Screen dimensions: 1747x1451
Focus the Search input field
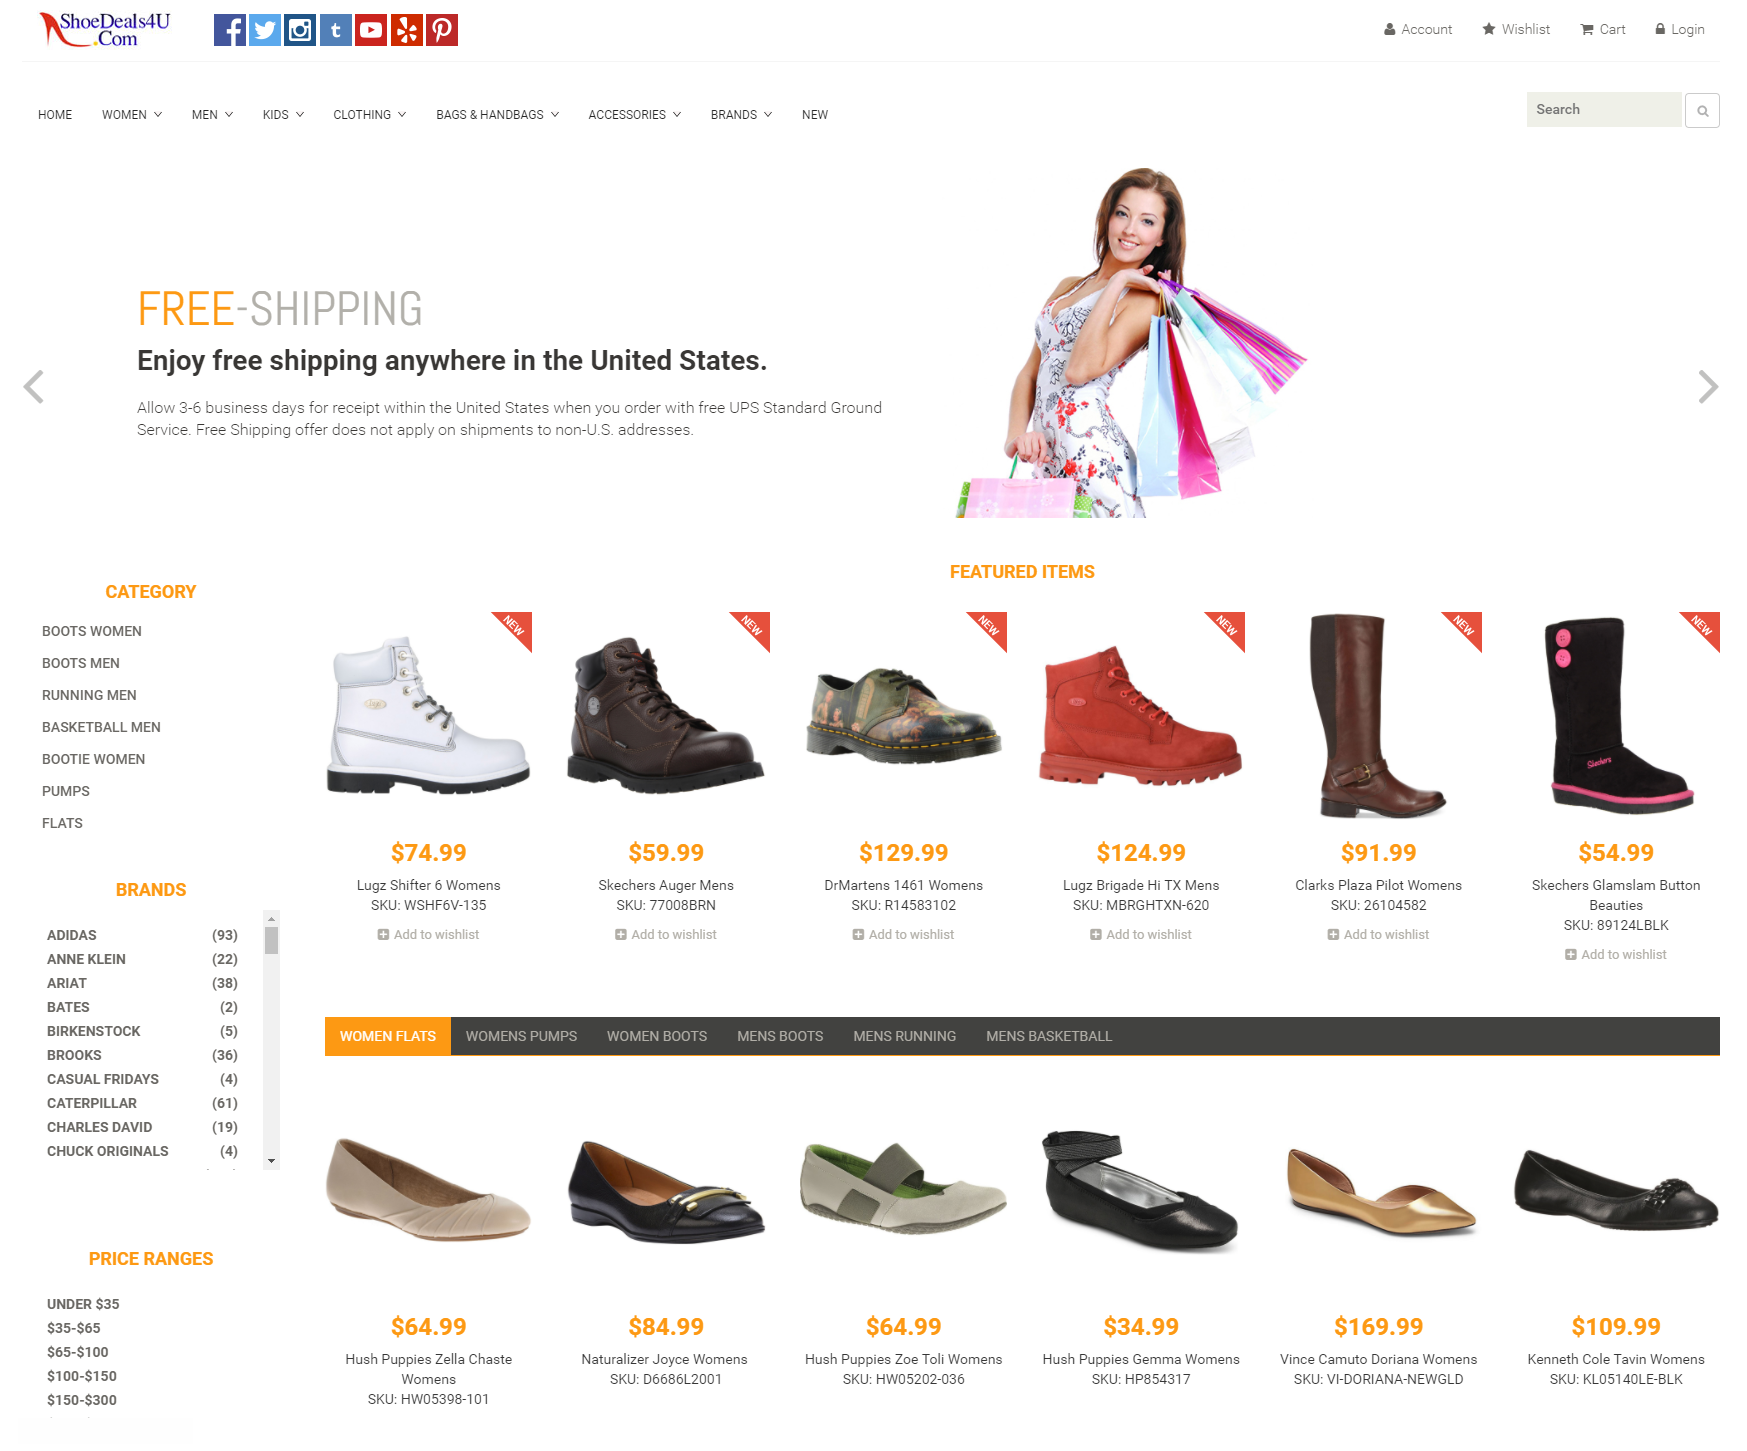tap(1603, 110)
